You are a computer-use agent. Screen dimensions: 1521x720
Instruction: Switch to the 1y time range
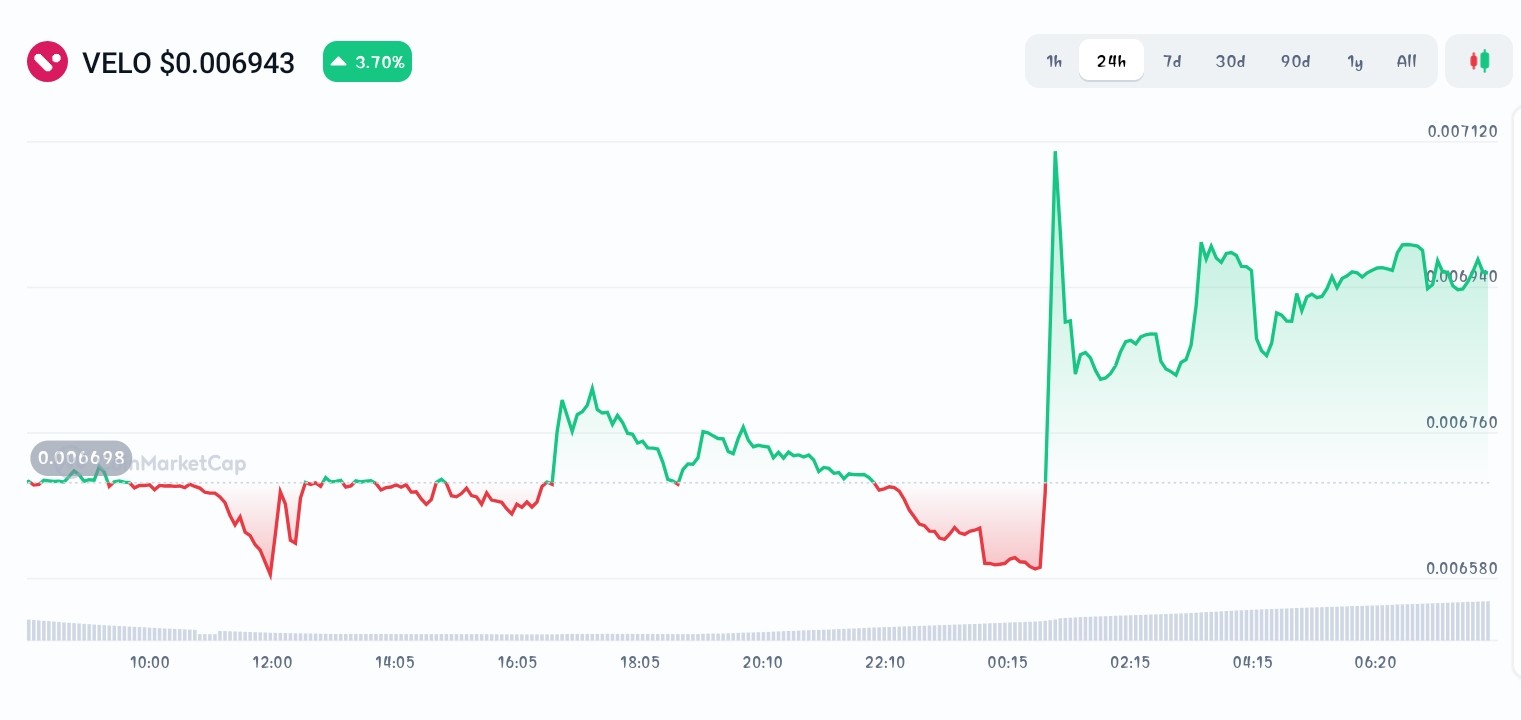(x=1355, y=61)
